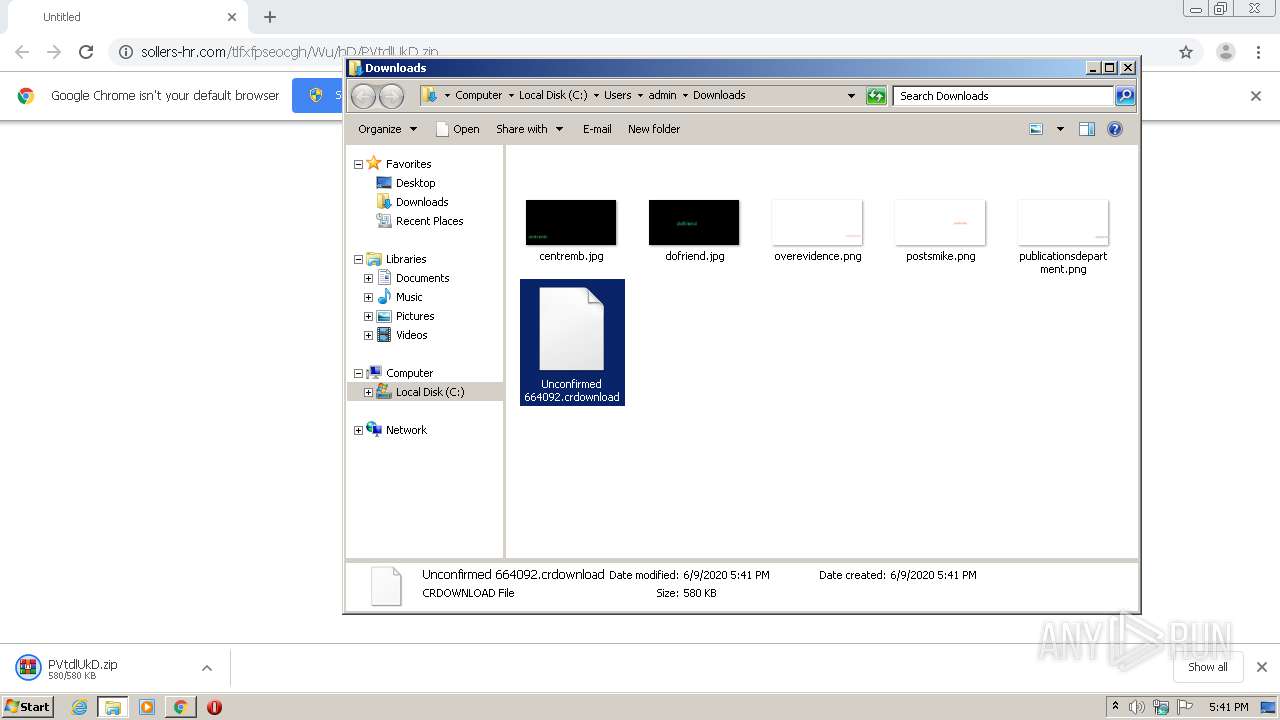Toggle the preview pane icon

point(1087,129)
